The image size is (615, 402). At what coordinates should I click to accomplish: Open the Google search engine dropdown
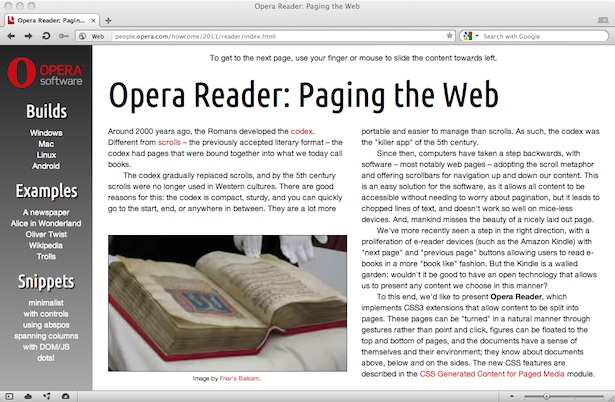[471, 36]
